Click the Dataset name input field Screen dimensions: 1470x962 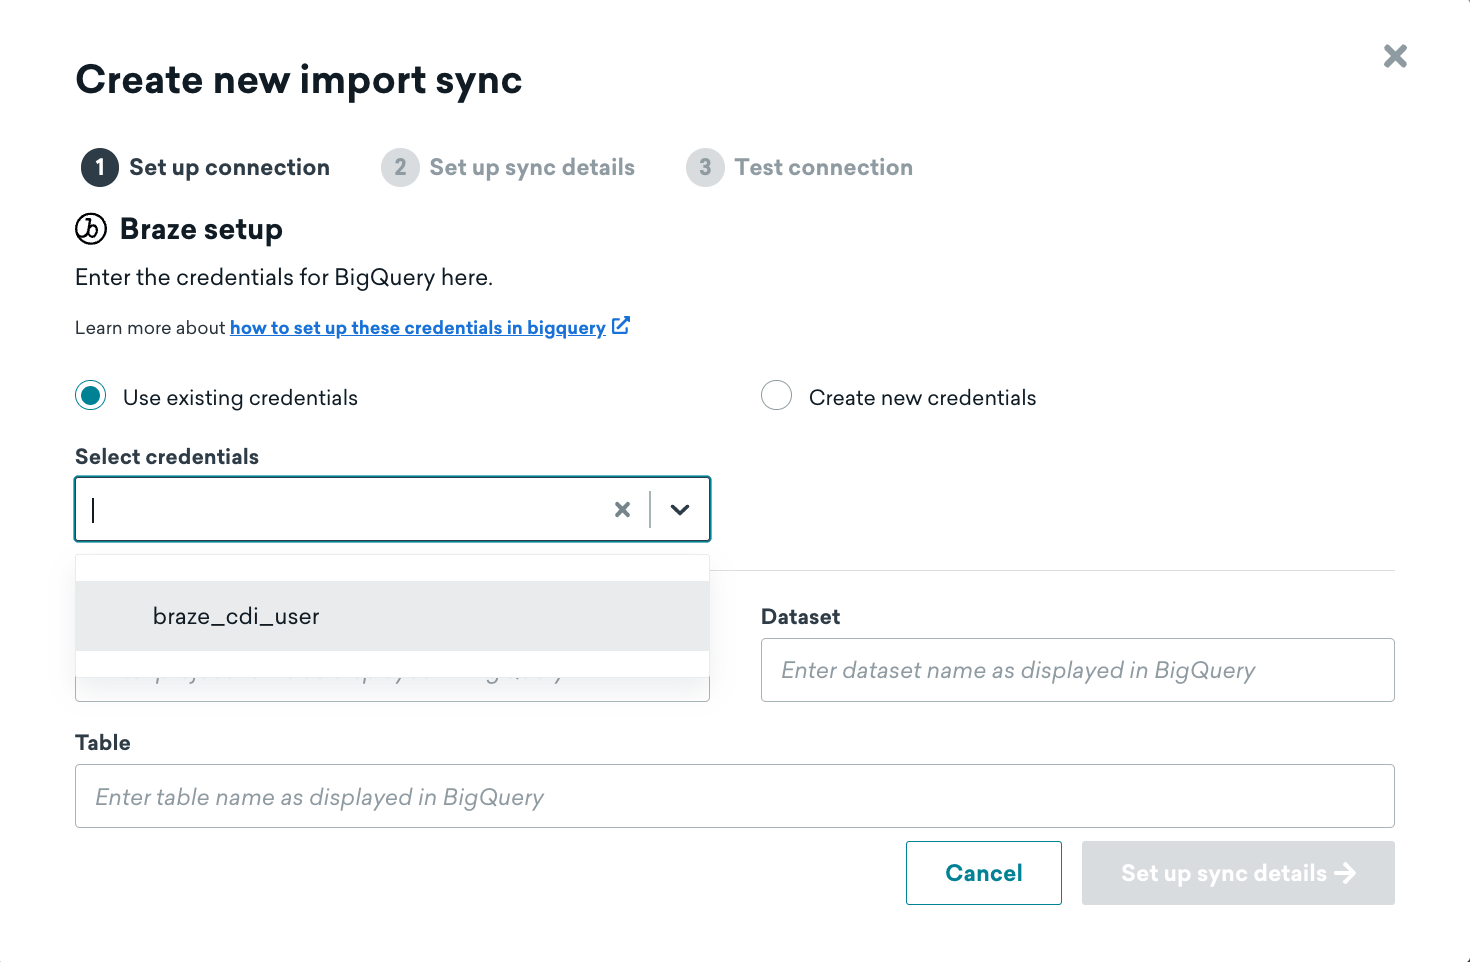coord(1077,670)
